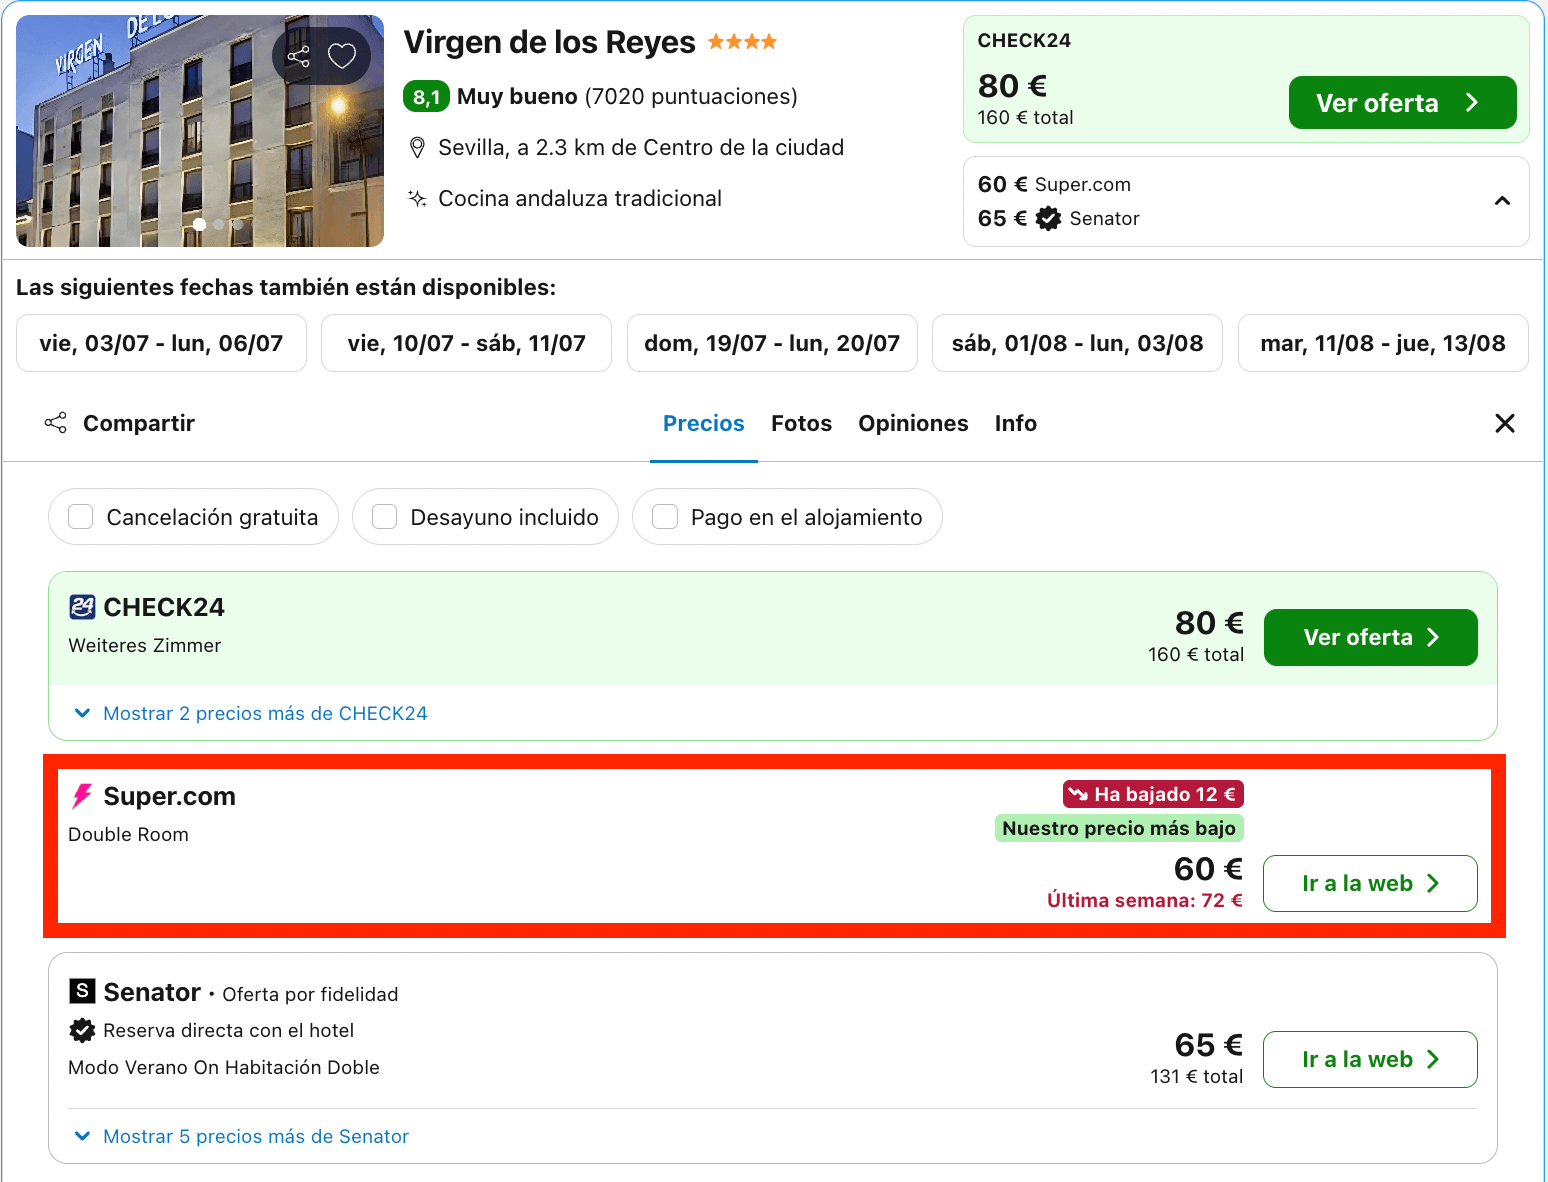Image resolution: width=1548 pixels, height=1182 pixels.
Task: Check the Pago en el alojamiento option
Action: [665, 517]
